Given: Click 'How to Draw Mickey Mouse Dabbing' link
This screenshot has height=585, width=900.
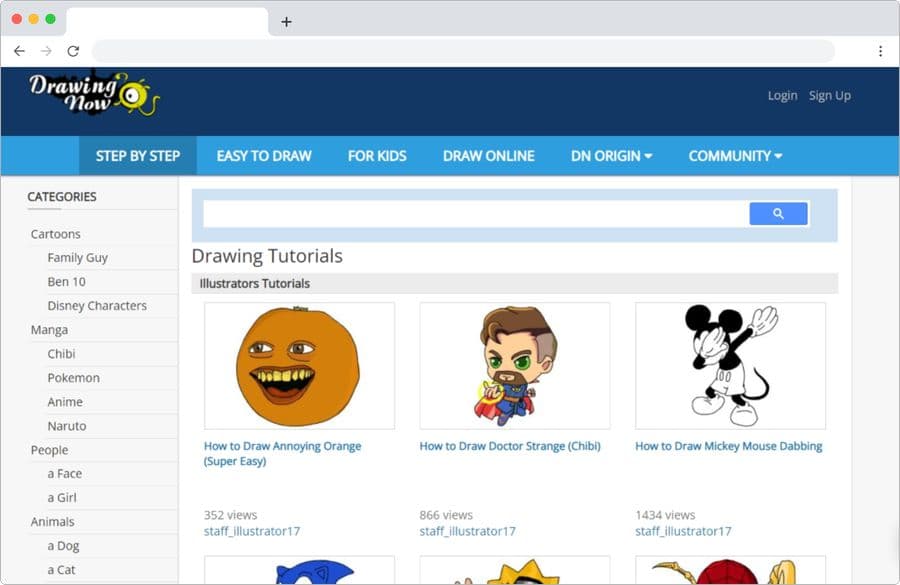Looking at the screenshot, I should coord(728,446).
